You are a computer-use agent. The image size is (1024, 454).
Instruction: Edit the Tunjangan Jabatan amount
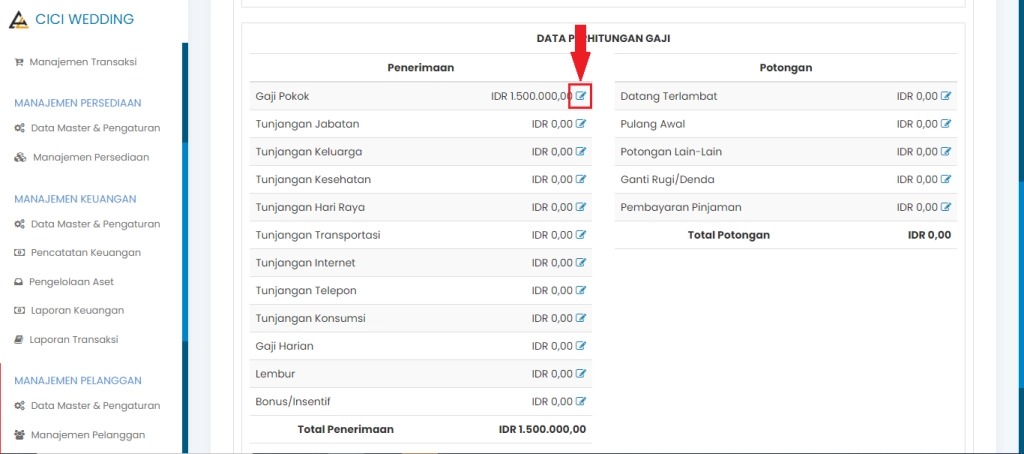point(581,123)
